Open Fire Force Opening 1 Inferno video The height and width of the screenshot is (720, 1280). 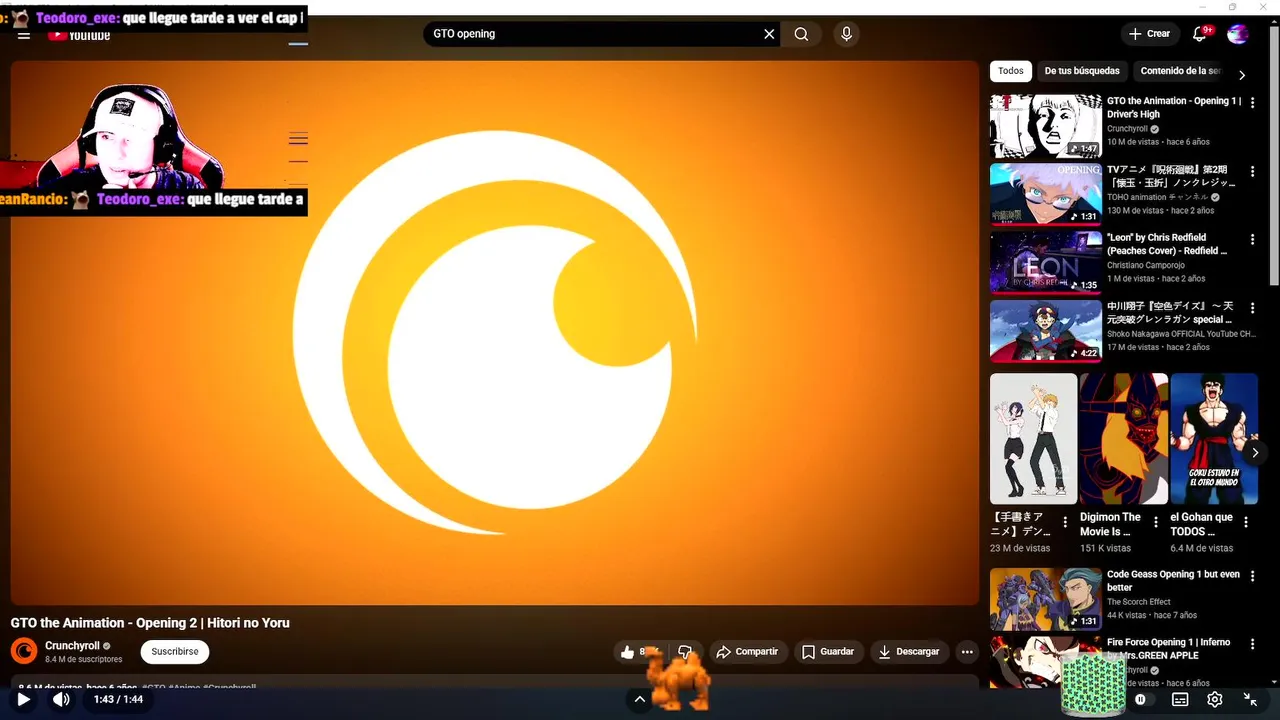1168,649
